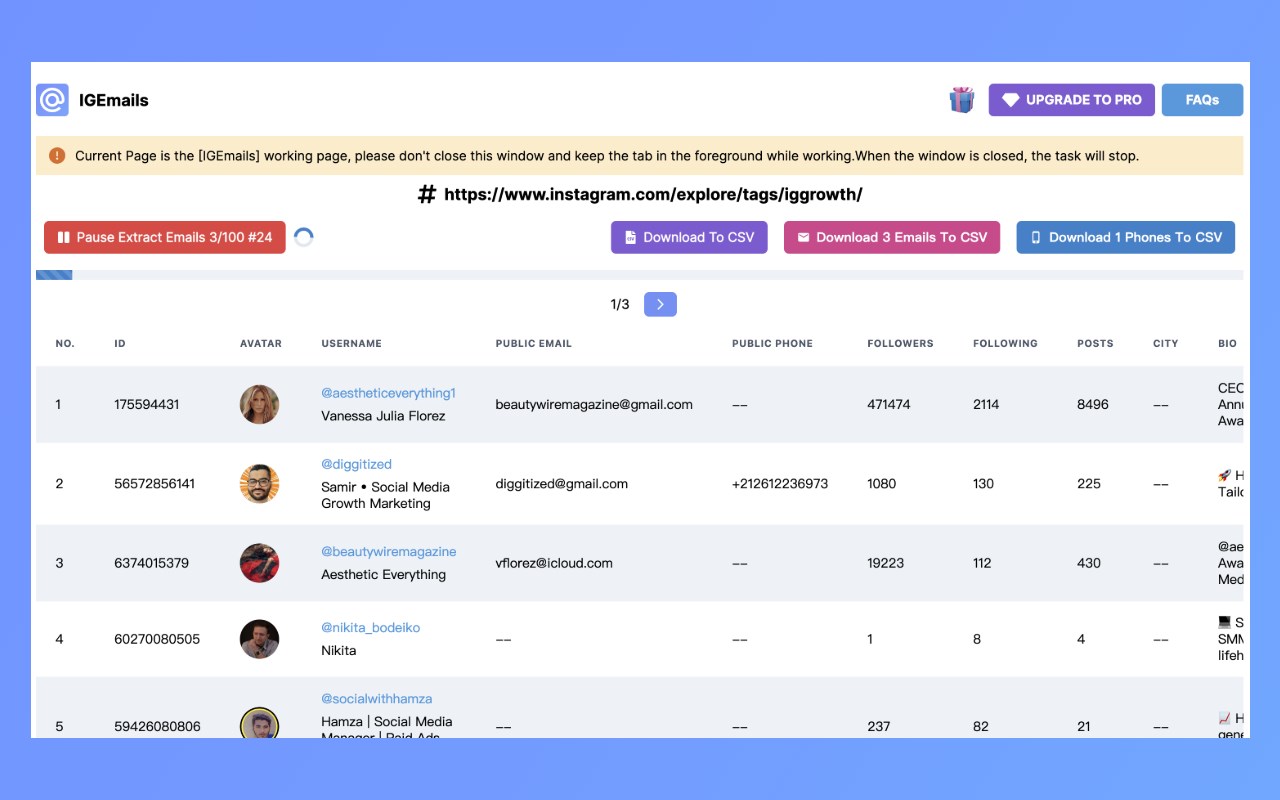
Task: Click ID 6374015379
Action: pyautogui.click(x=151, y=563)
